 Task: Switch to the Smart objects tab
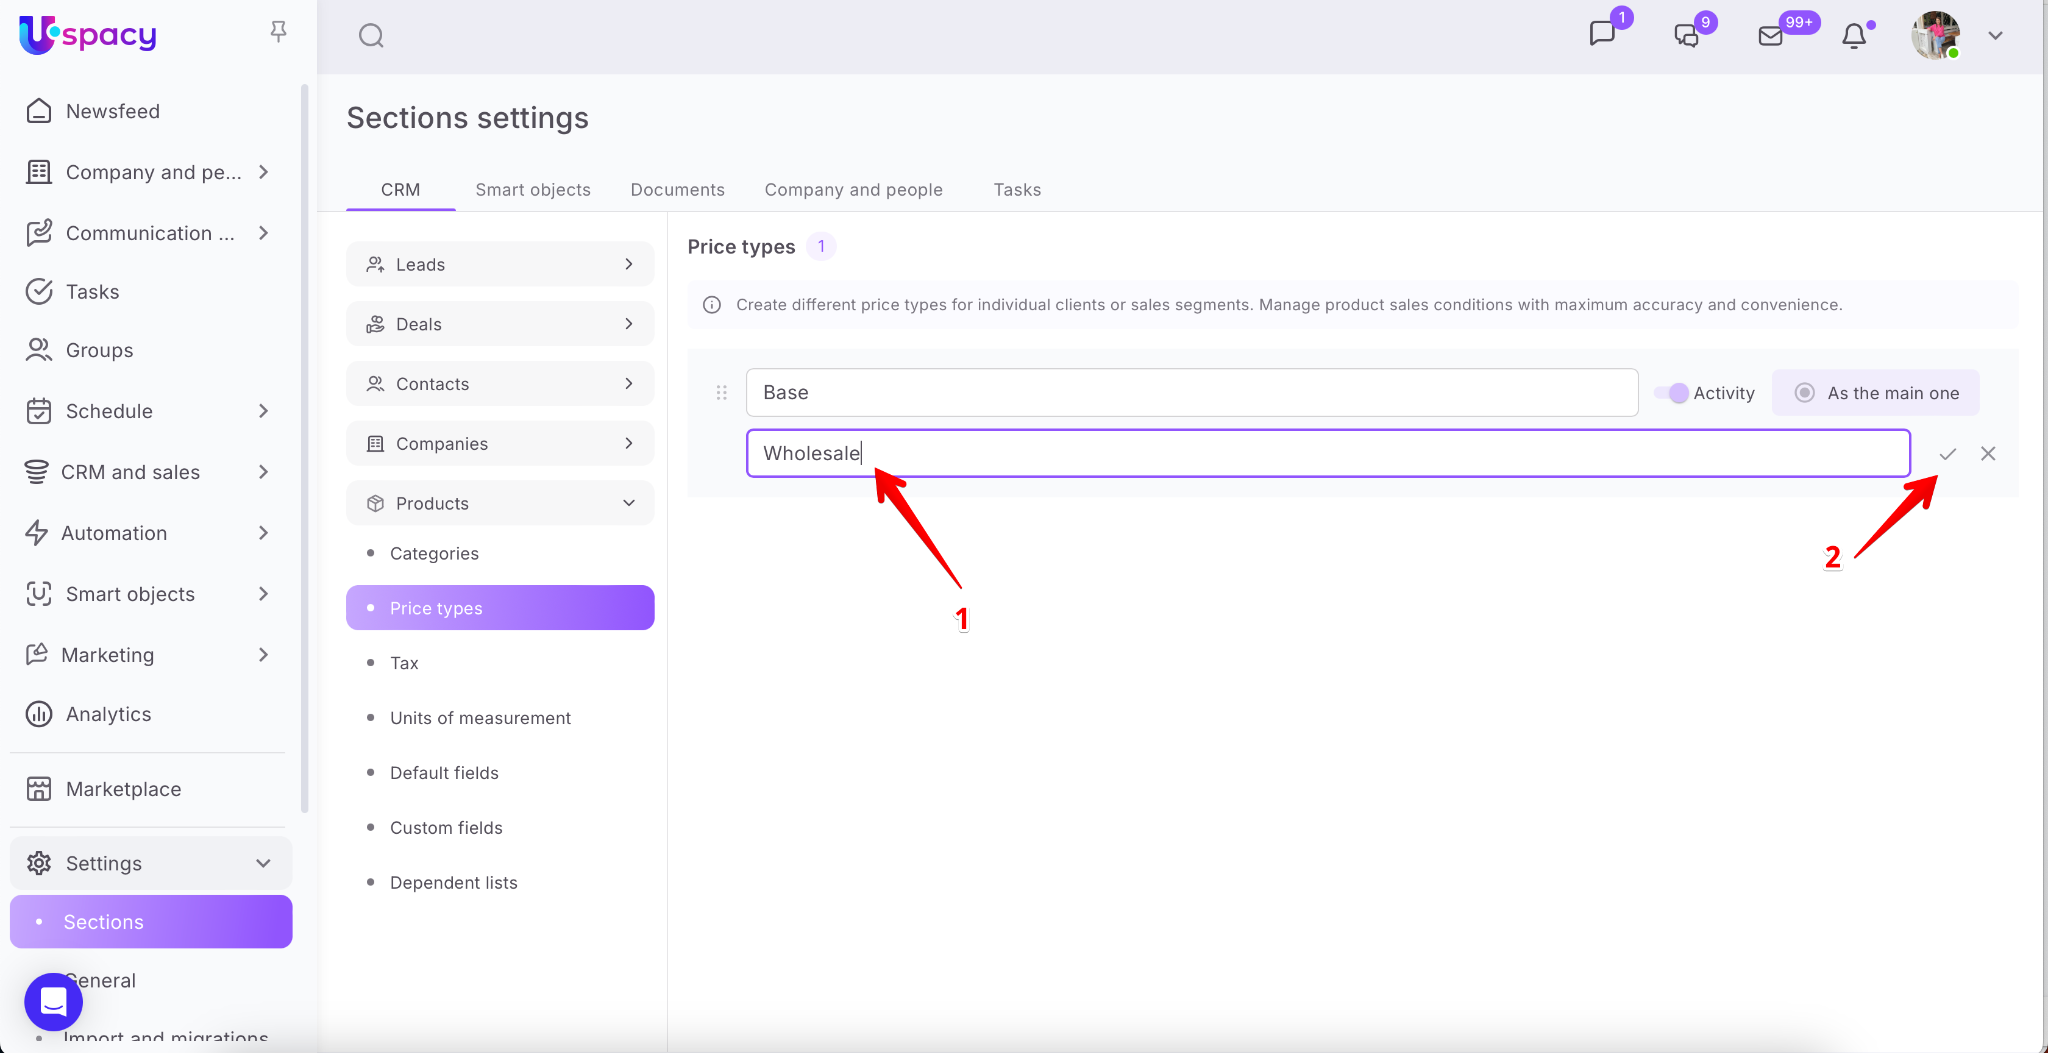coord(533,190)
